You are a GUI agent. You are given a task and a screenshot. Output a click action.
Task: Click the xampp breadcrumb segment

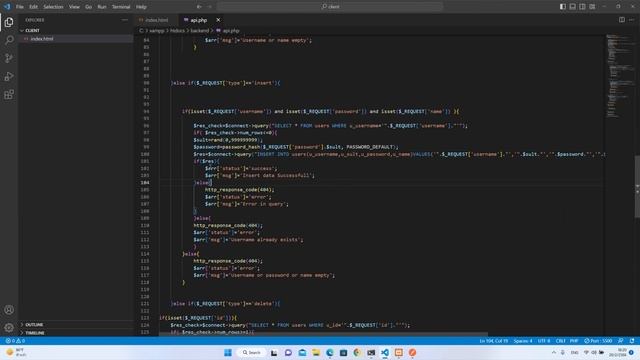tap(156, 31)
